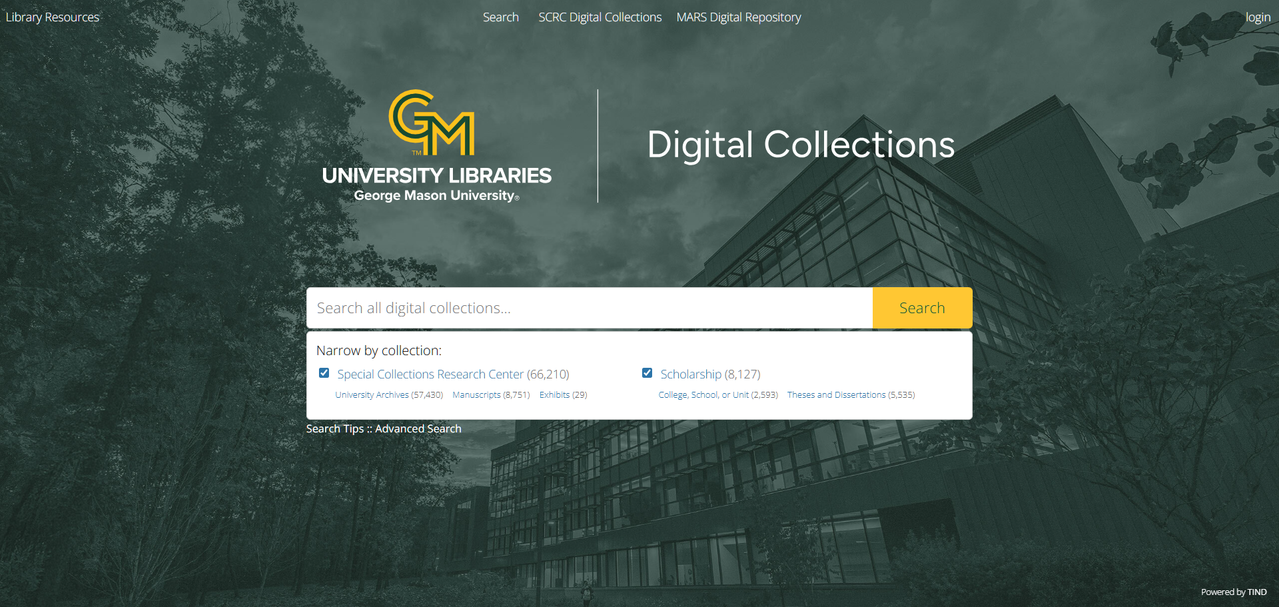Open the Library Resources link
The height and width of the screenshot is (607, 1279).
coord(52,17)
